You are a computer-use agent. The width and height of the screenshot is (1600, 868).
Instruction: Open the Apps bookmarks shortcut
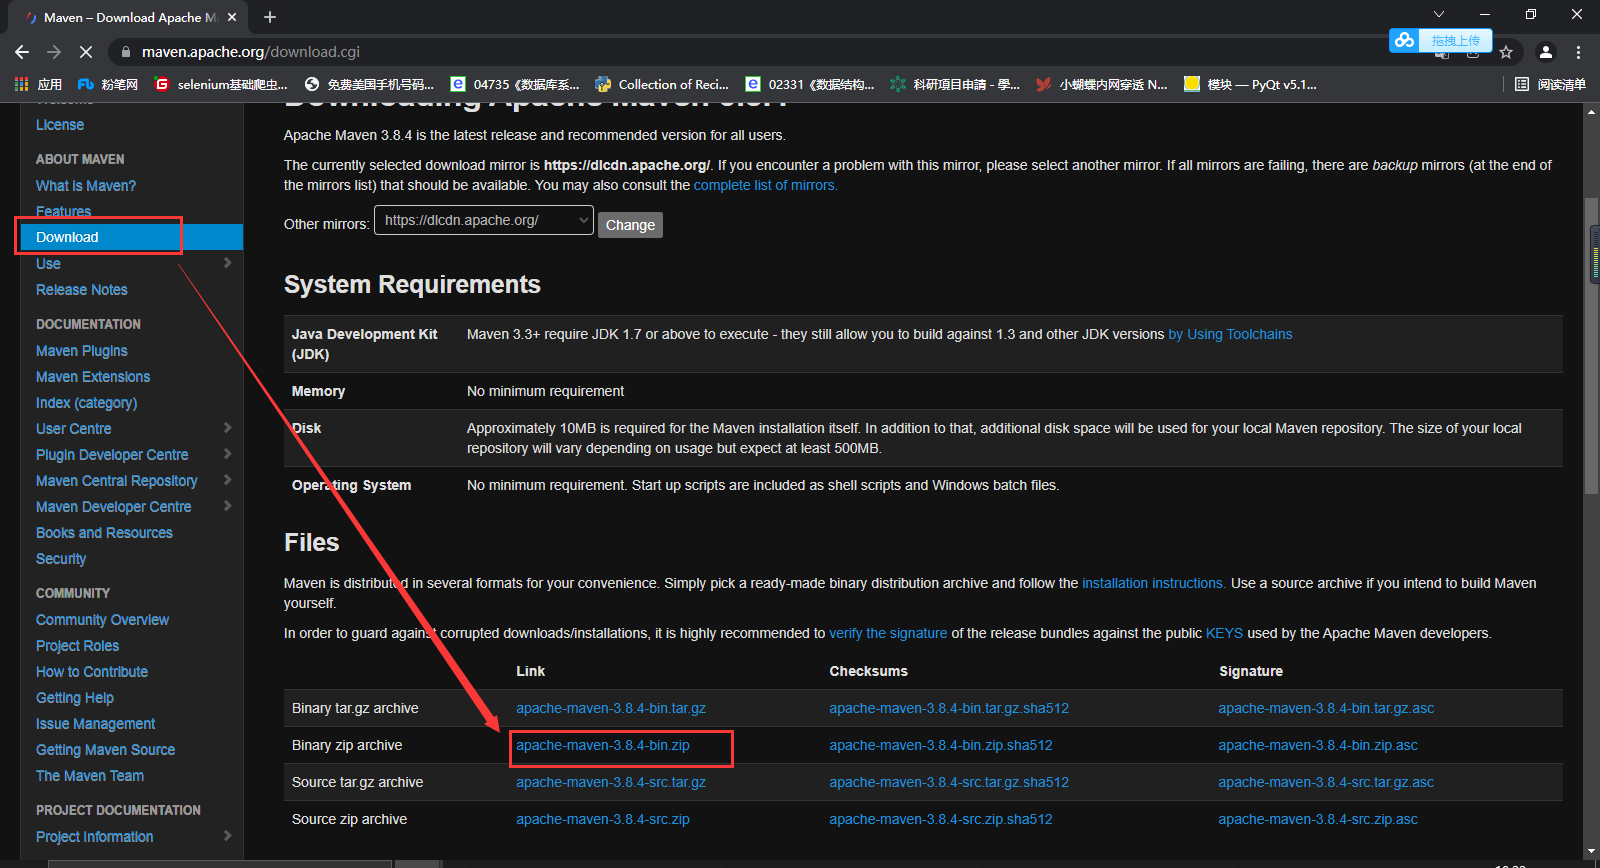38,84
